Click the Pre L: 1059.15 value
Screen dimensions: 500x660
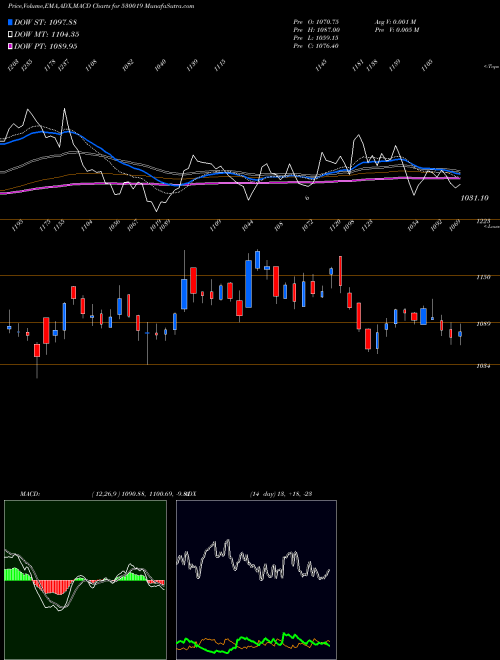point(316,38)
